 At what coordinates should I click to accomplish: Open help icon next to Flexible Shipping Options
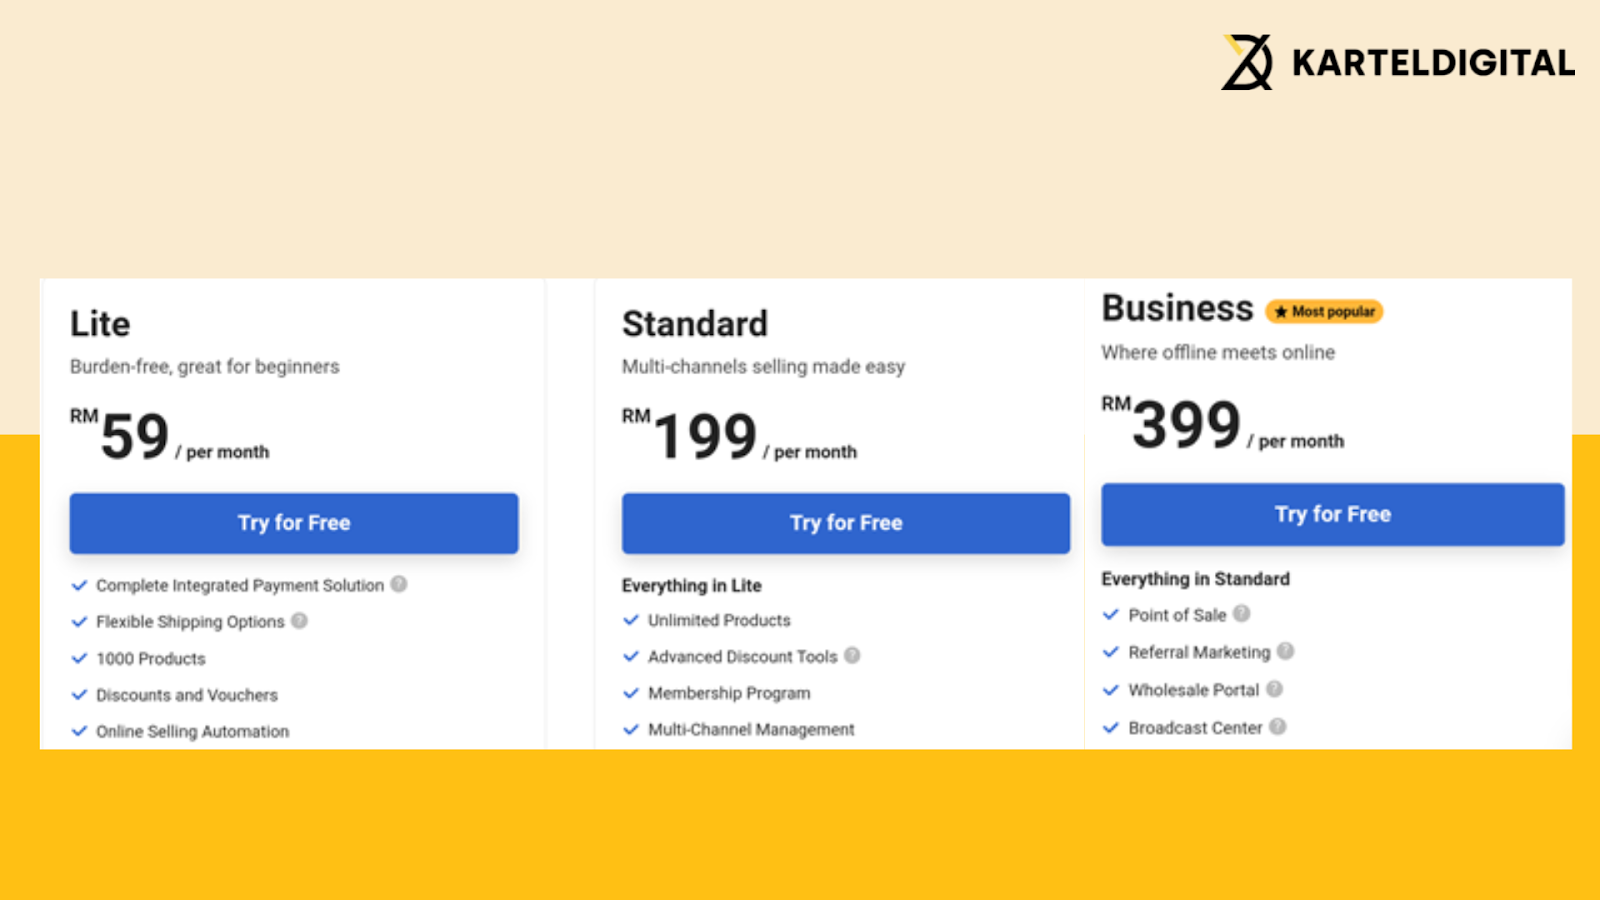coord(299,621)
